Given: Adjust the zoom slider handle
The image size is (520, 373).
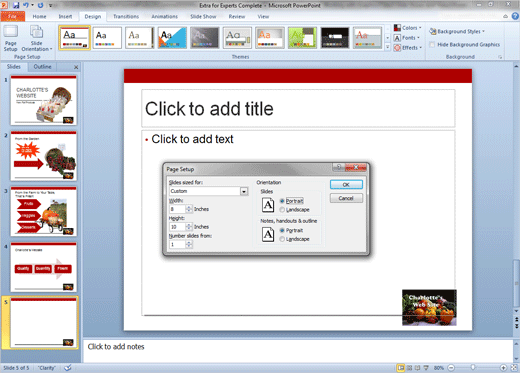Looking at the screenshot, I should pyautogui.click(x=473, y=368).
